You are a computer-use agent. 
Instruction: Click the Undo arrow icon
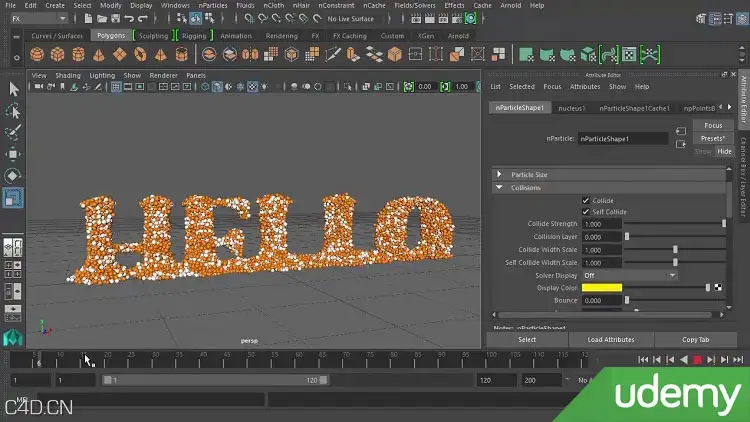(x=129, y=19)
